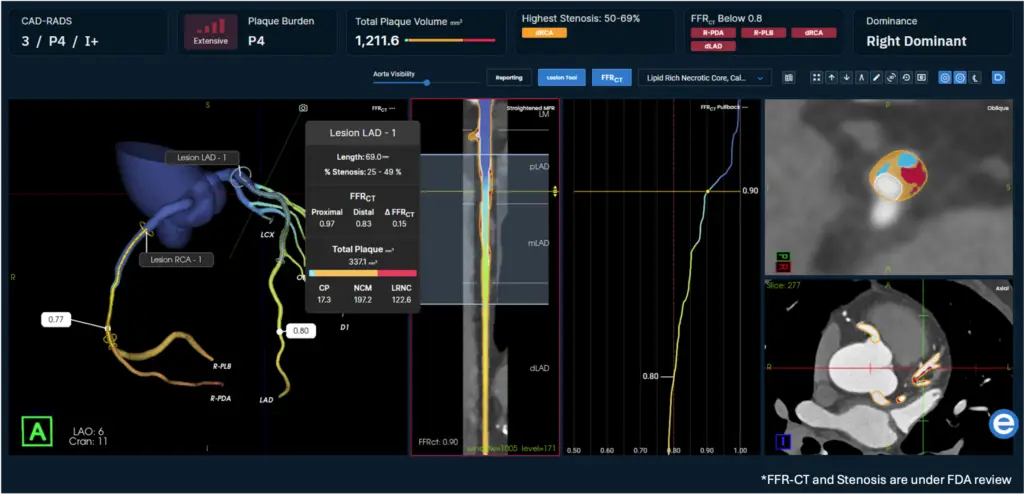Select the angle caret tool icon
This screenshot has width=1024, height=496.
[x=861, y=78]
